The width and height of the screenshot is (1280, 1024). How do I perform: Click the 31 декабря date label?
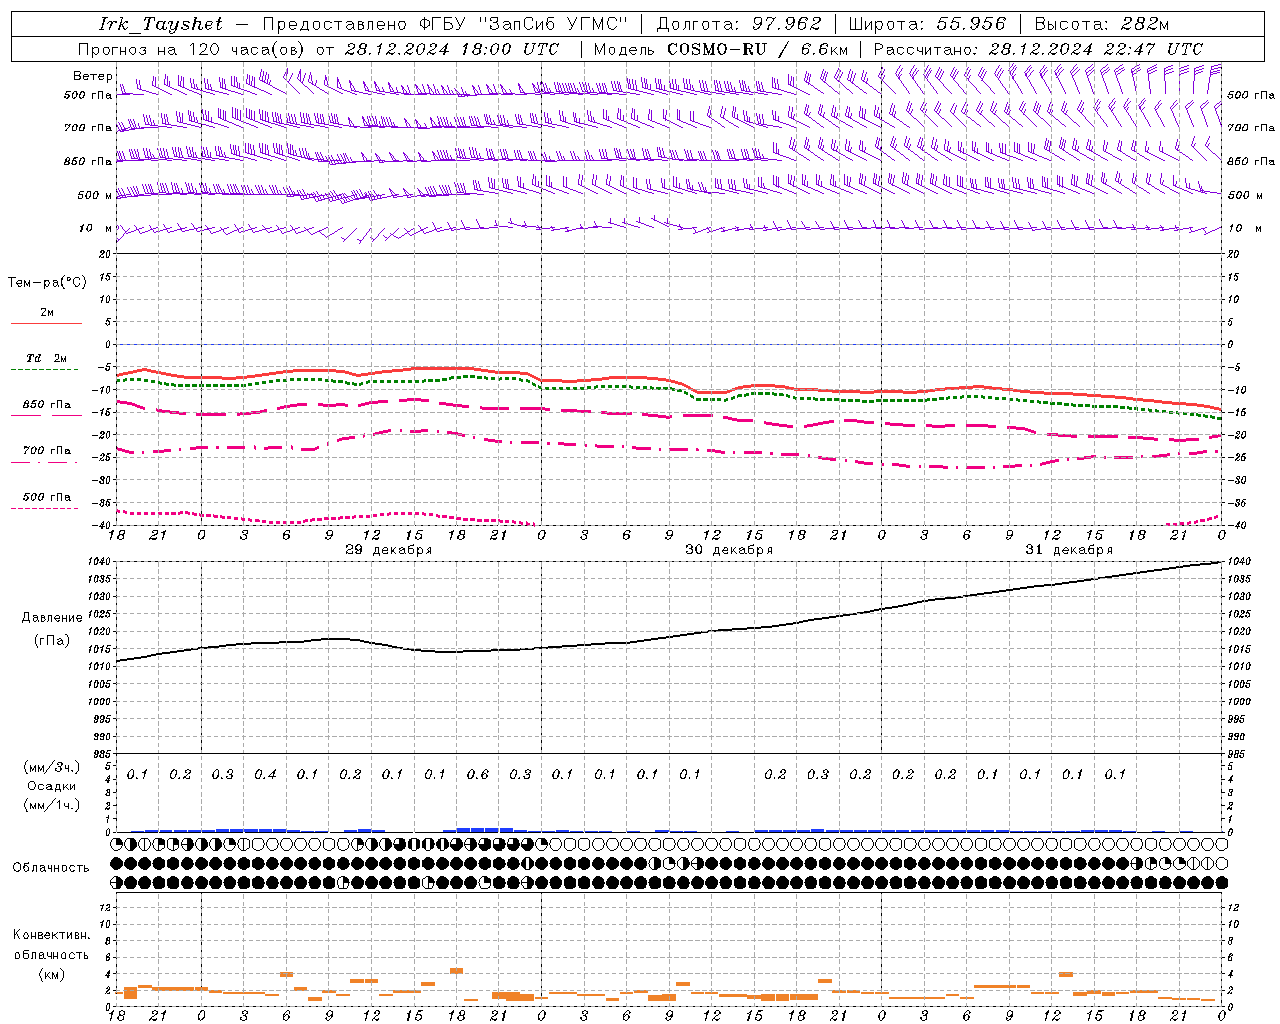[x=1069, y=550]
